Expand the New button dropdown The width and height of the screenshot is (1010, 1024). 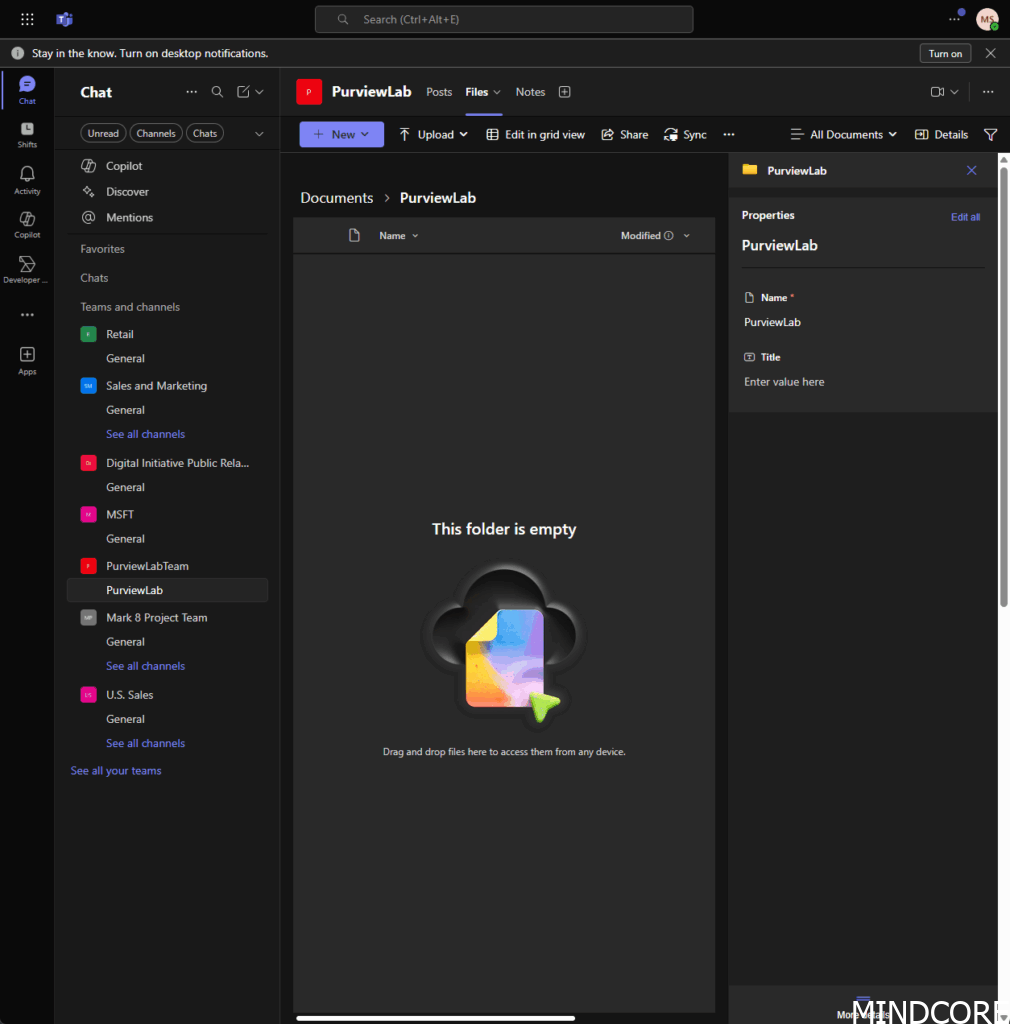[342, 135]
